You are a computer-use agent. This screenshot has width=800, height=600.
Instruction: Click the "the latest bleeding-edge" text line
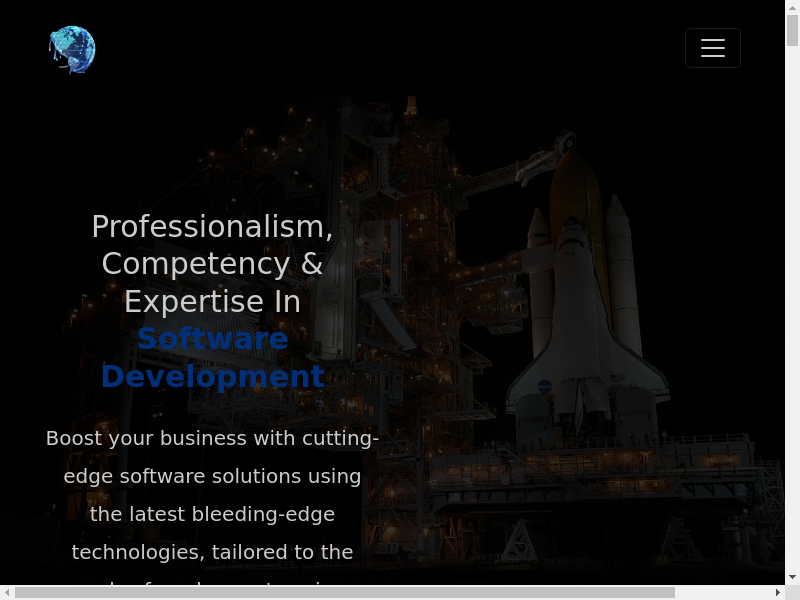click(212, 514)
